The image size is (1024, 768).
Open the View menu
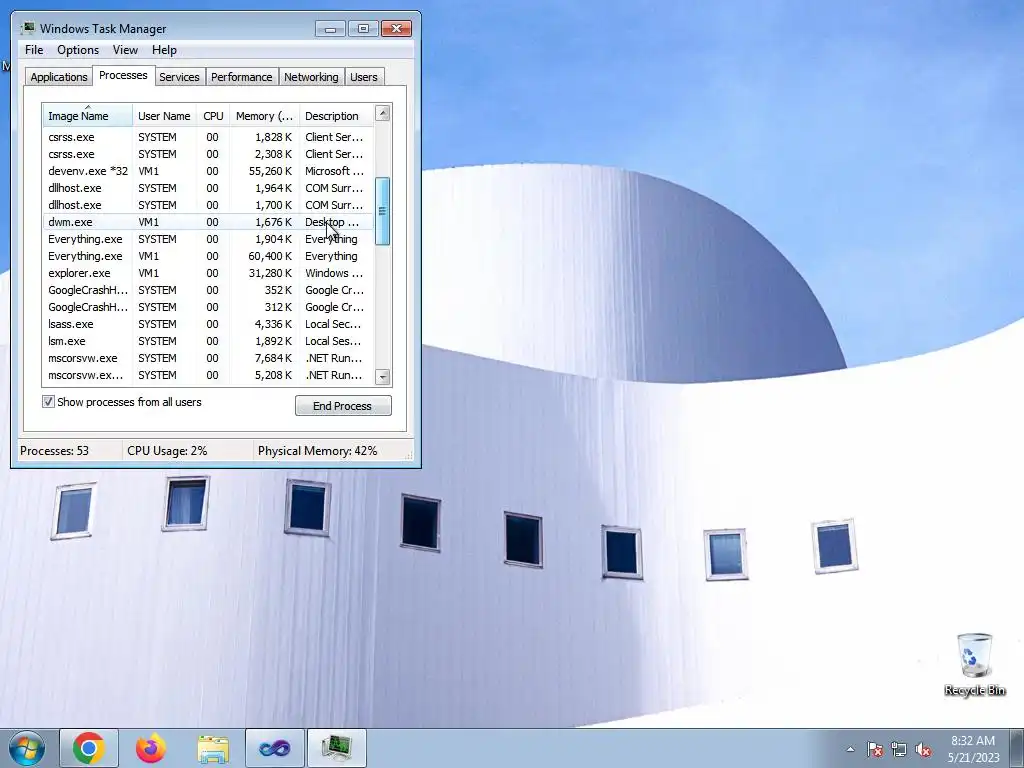[x=125, y=50]
